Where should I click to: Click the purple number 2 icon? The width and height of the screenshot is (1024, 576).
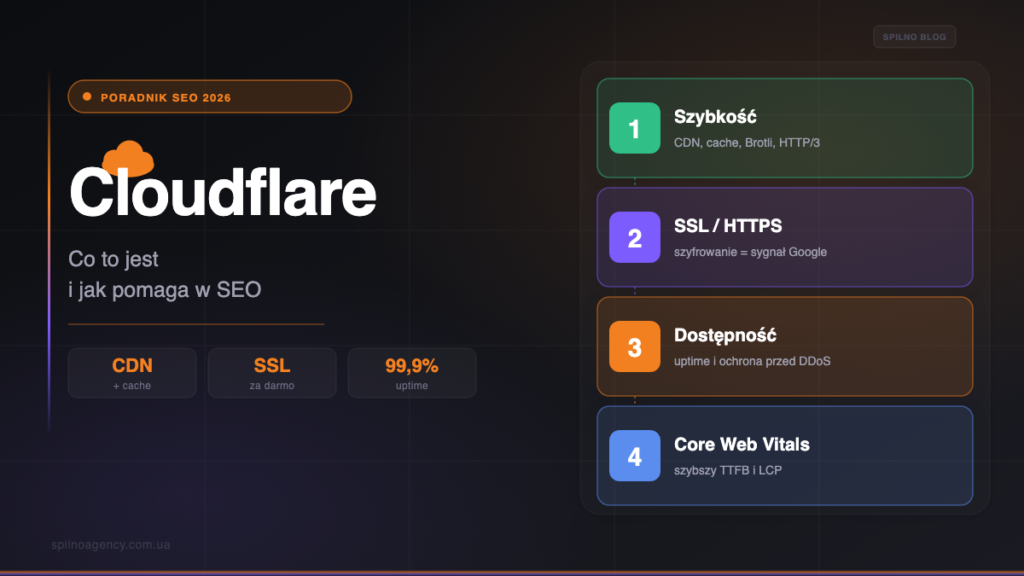point(634,237)
